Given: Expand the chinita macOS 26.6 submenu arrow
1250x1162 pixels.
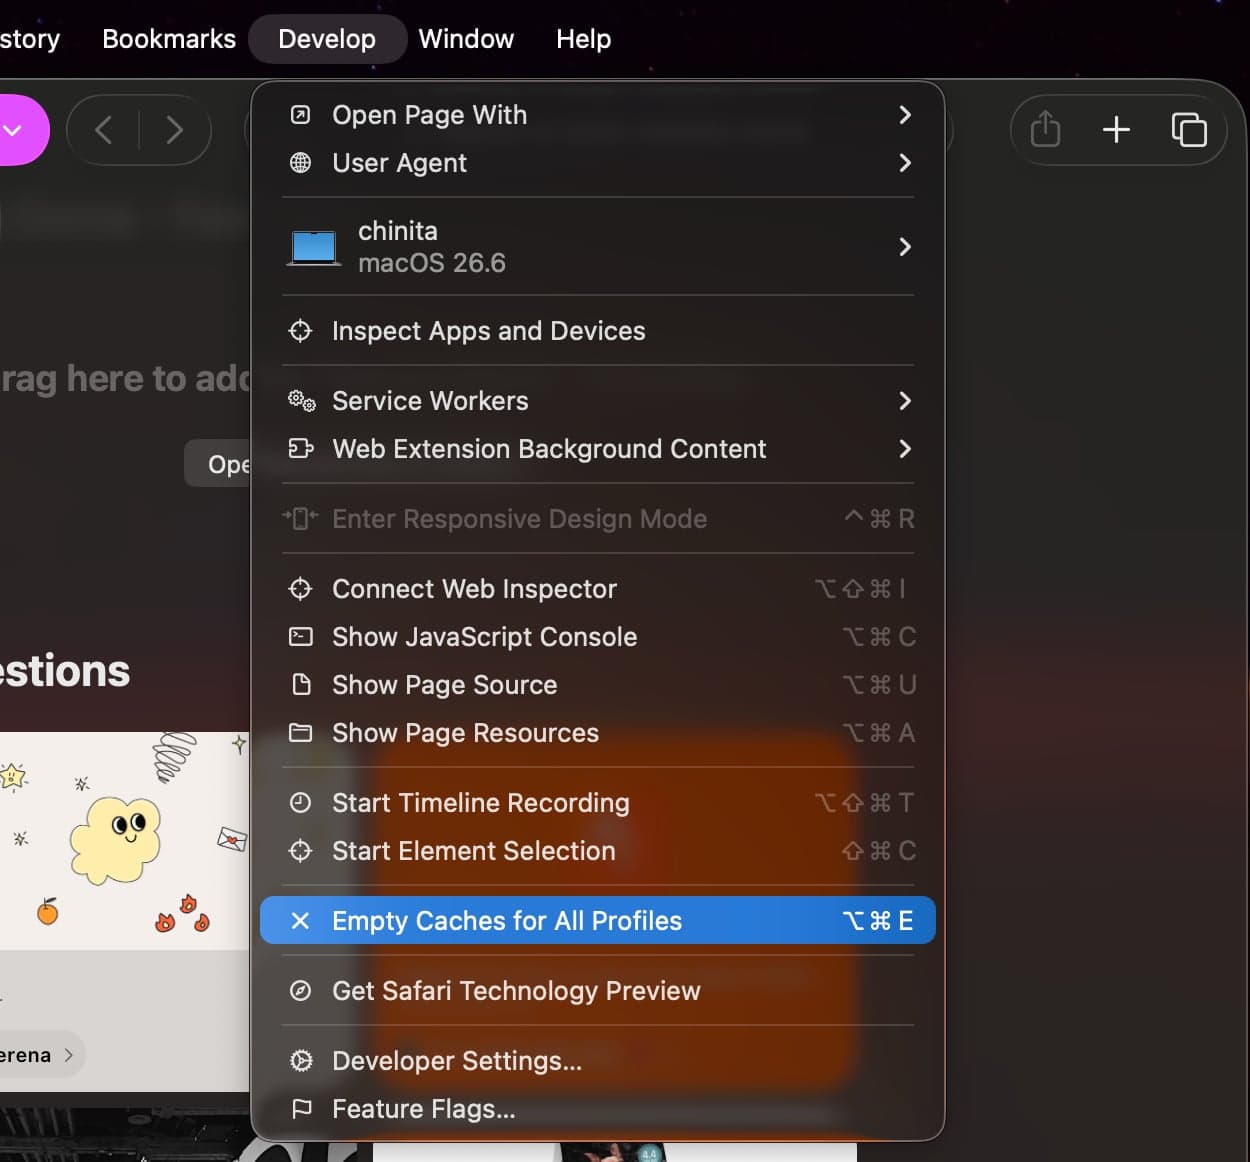Looking at the screenshot, I should (x=905, y=247).
